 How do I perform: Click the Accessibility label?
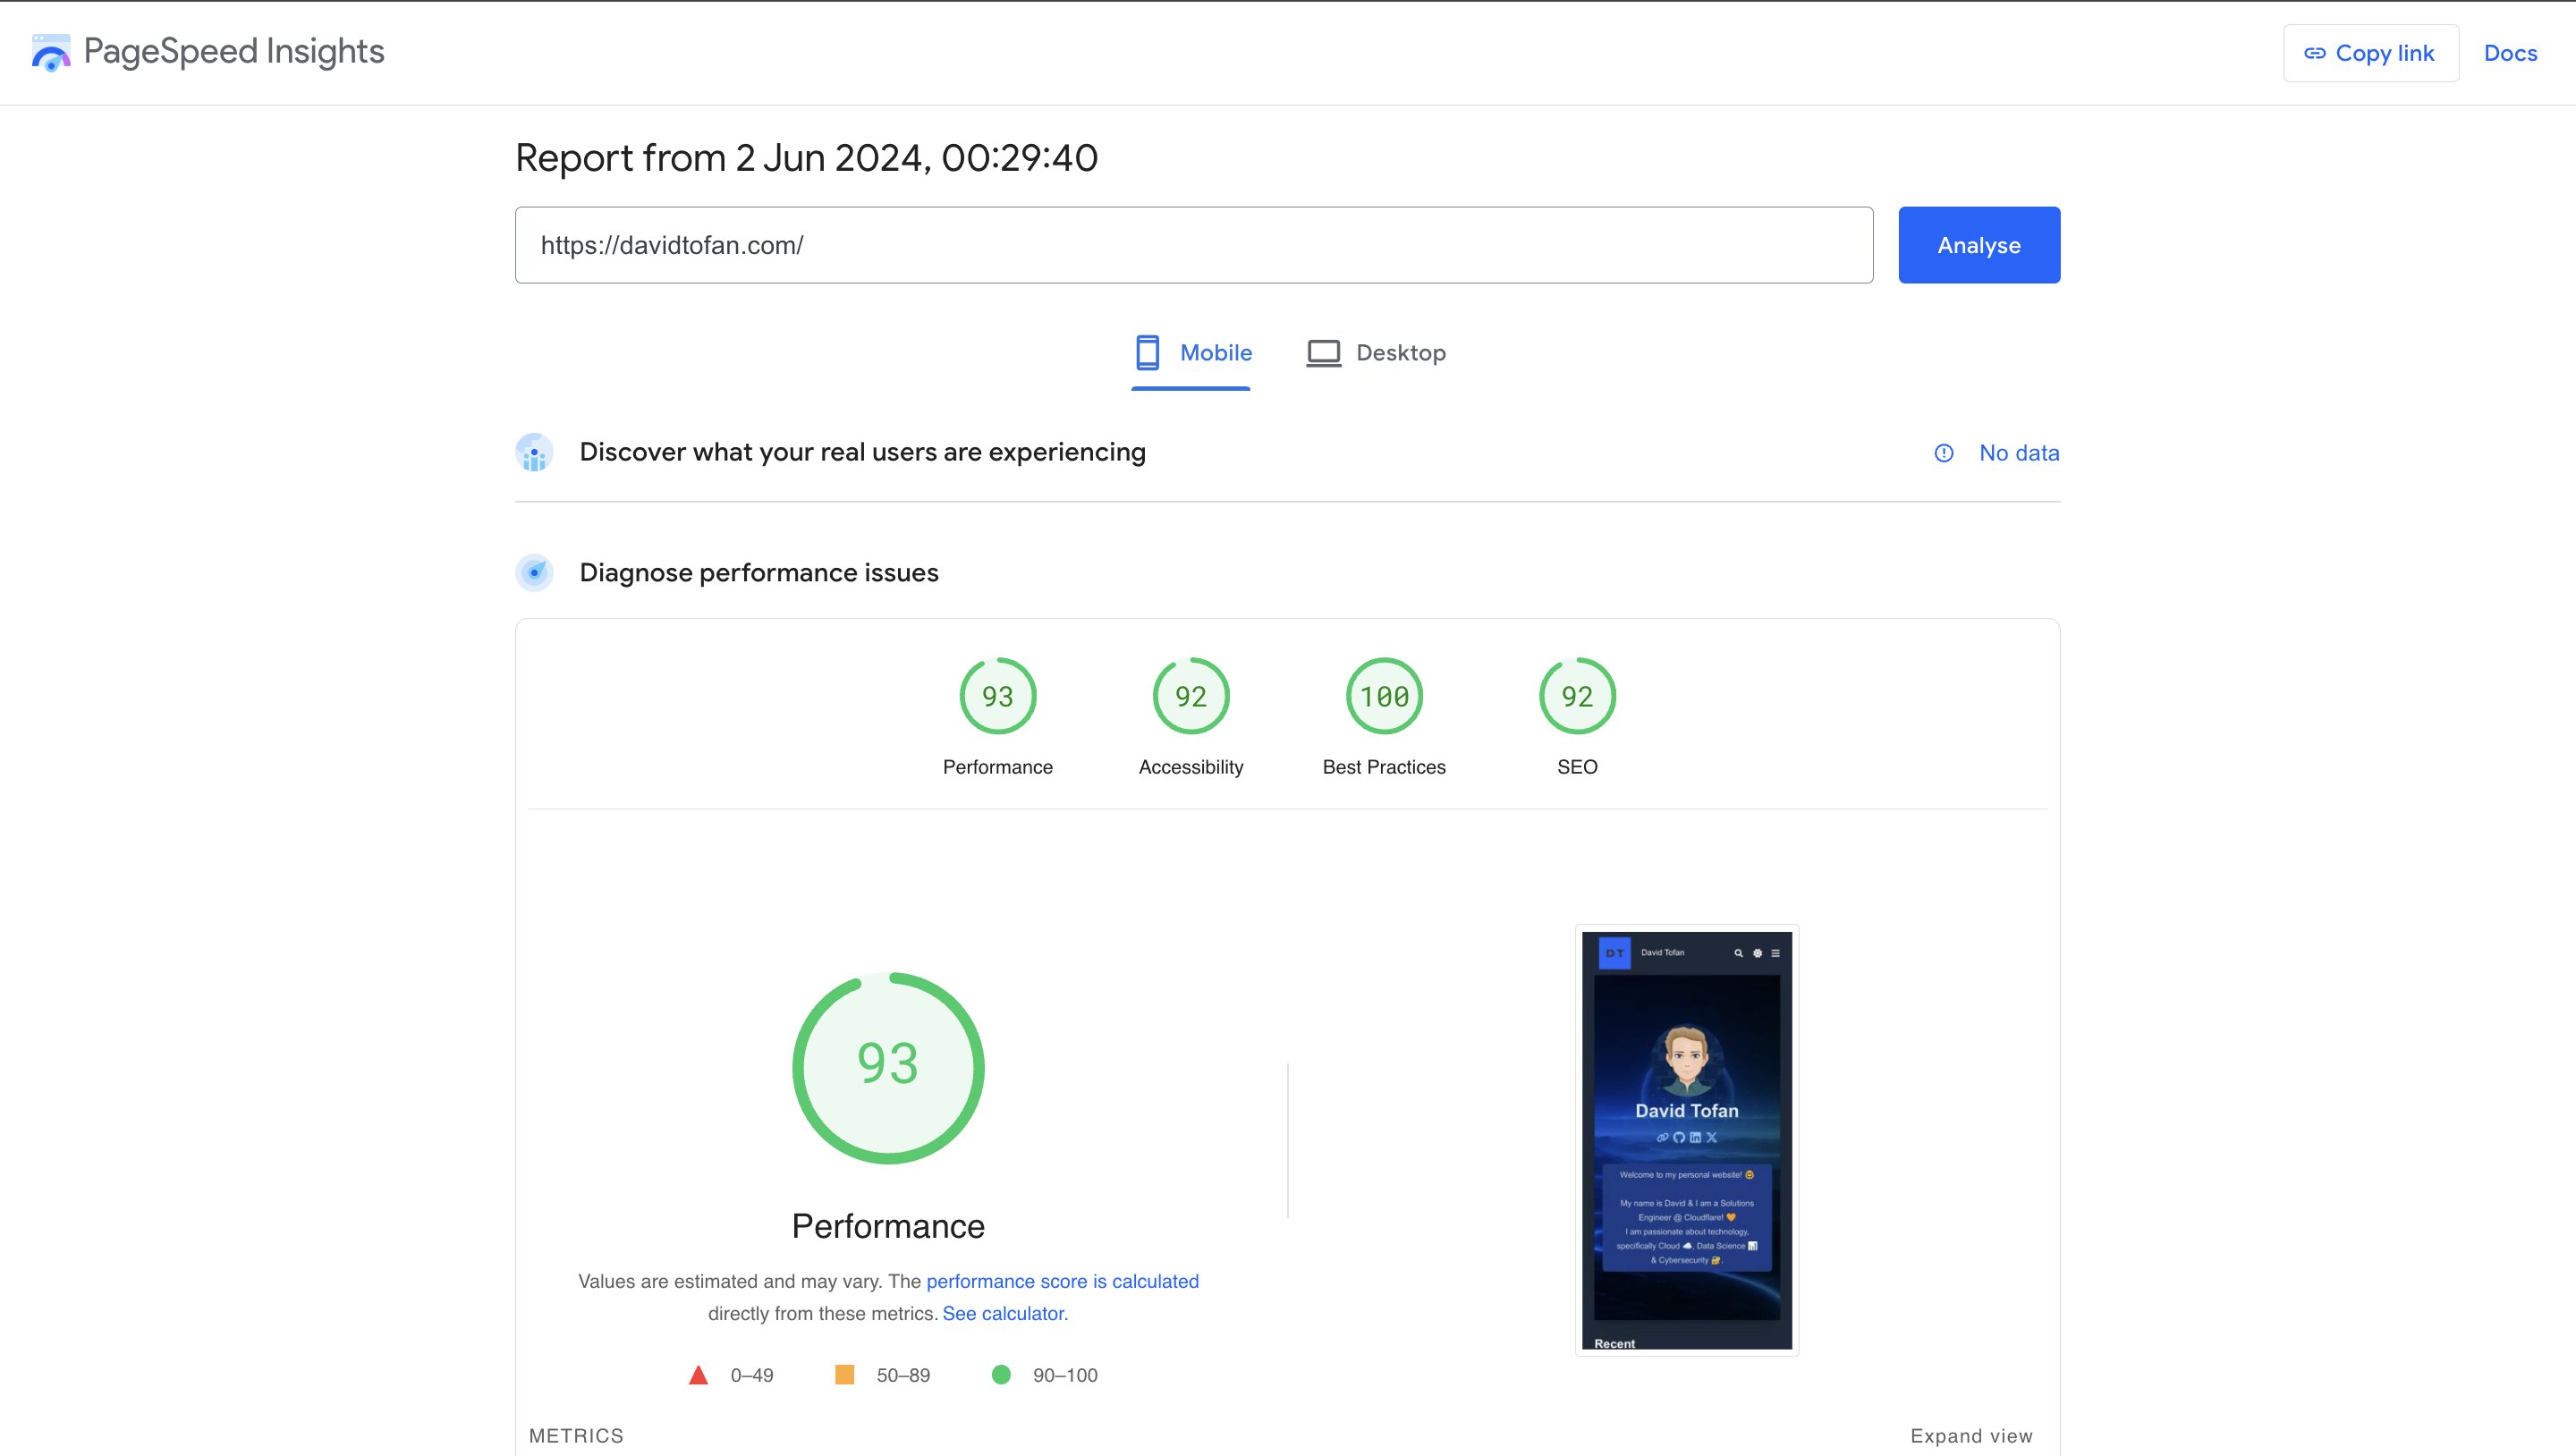(1190, 767)
